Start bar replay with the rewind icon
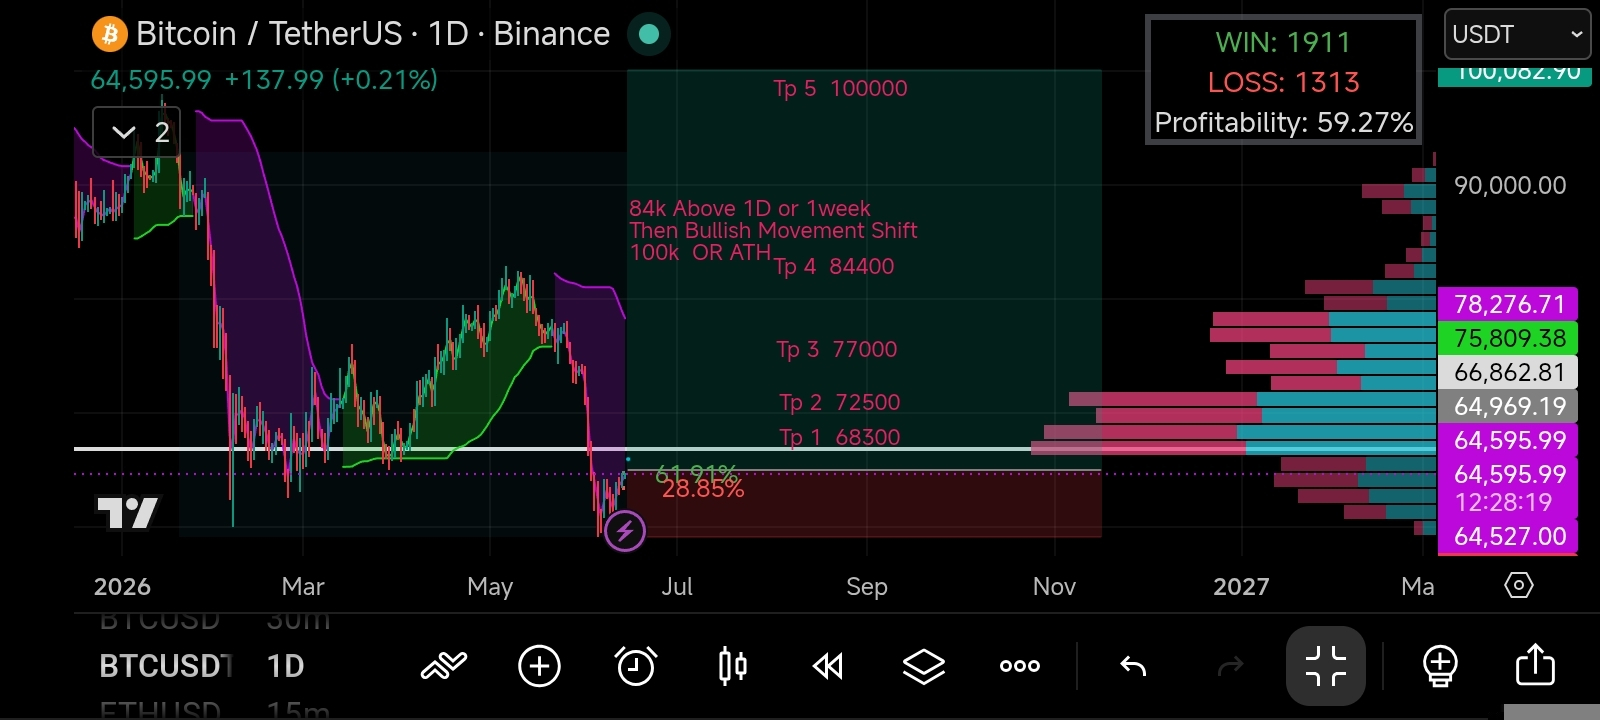This screenshot has width=1600, height=720. click(x=828, y=666)
